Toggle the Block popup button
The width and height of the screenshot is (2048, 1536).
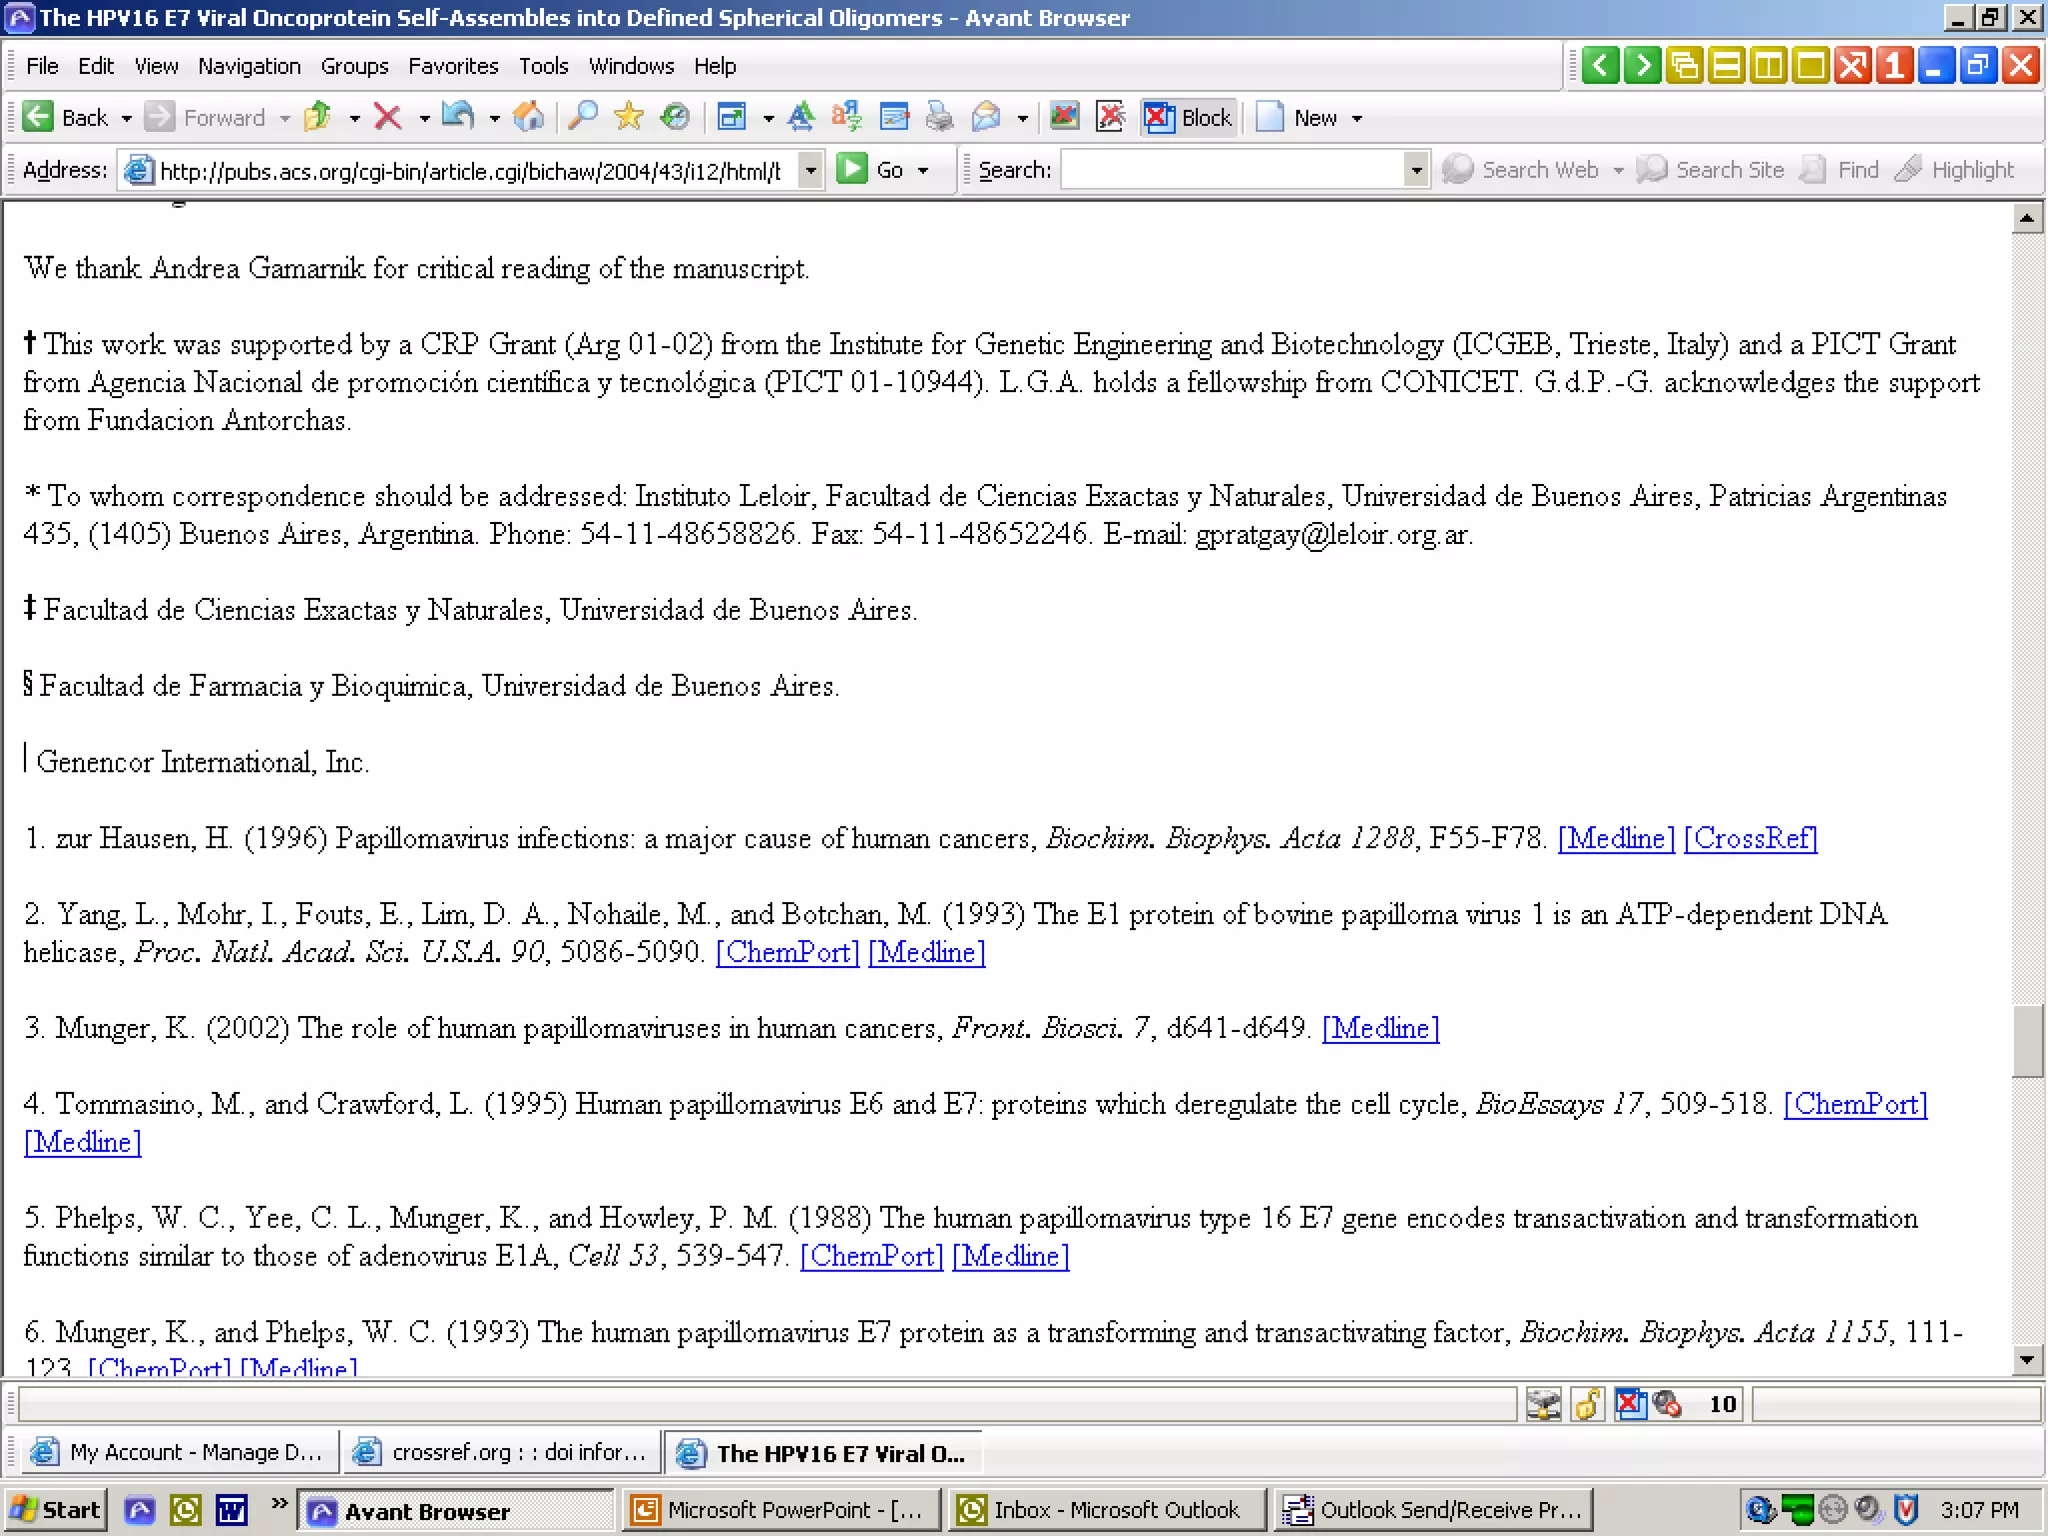1188,118
